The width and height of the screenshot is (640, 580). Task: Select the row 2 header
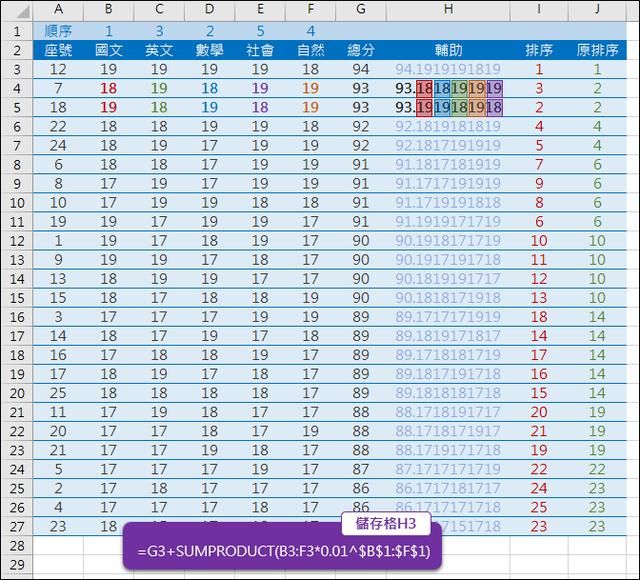[17, 50]
